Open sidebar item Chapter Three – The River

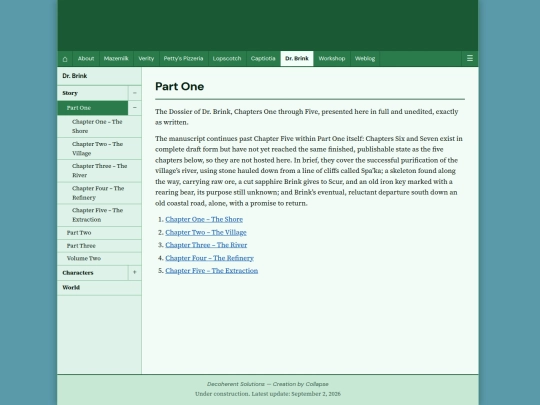[99, 170]
